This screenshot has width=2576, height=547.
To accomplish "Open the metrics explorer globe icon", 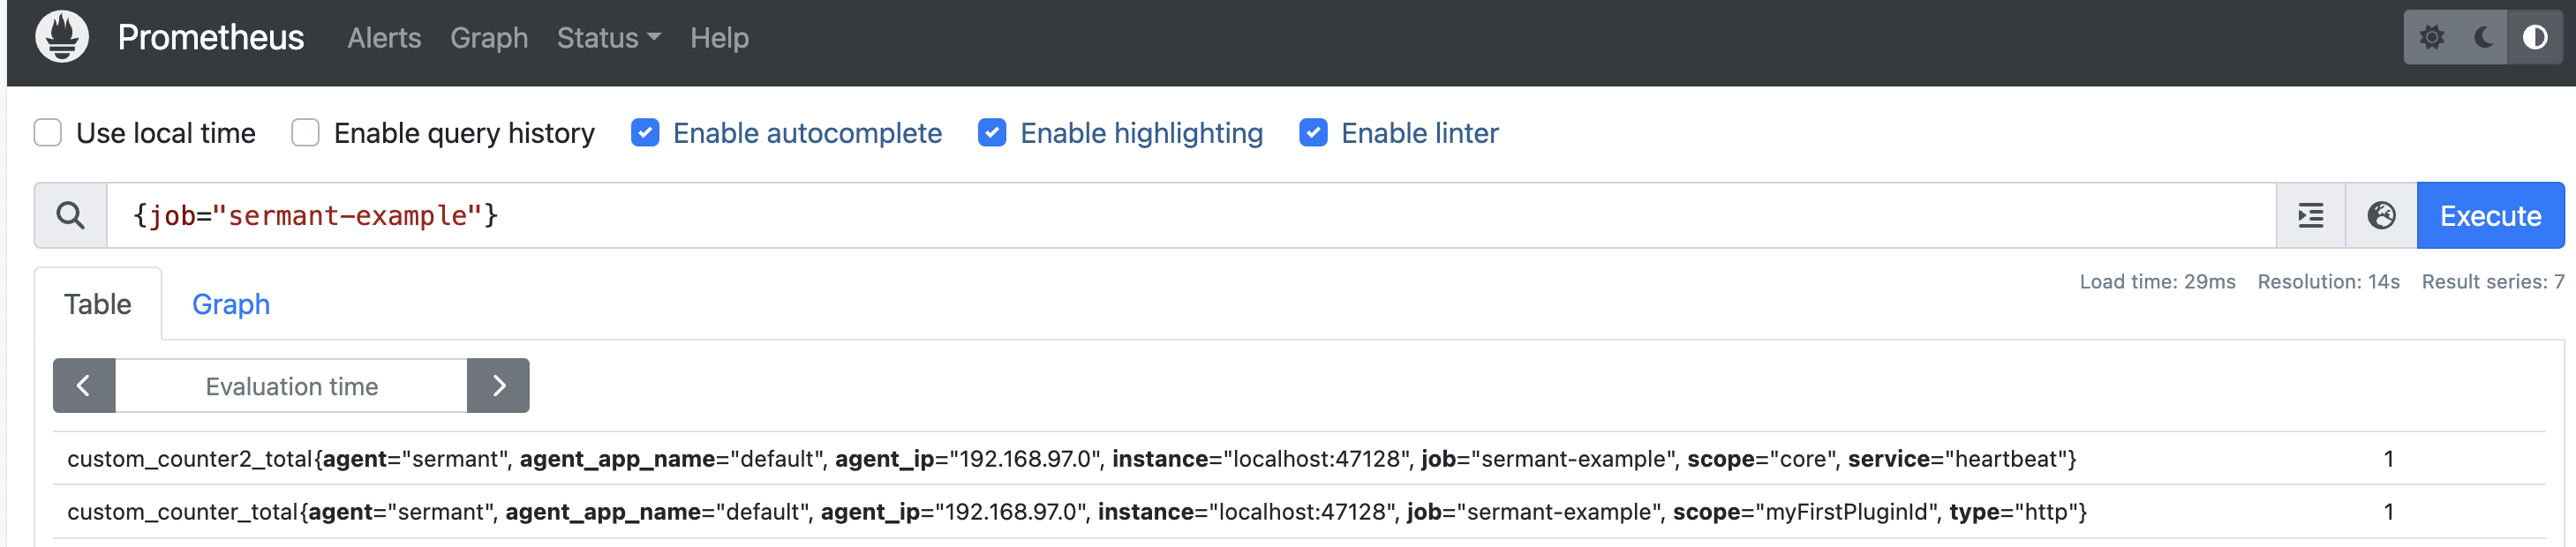I will 2381,215.
